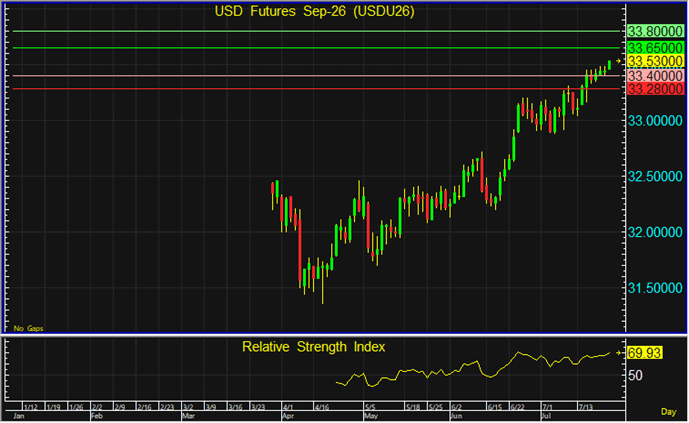Click the No Gaps label
Screen dimensions: 689x423
(29, 328)
